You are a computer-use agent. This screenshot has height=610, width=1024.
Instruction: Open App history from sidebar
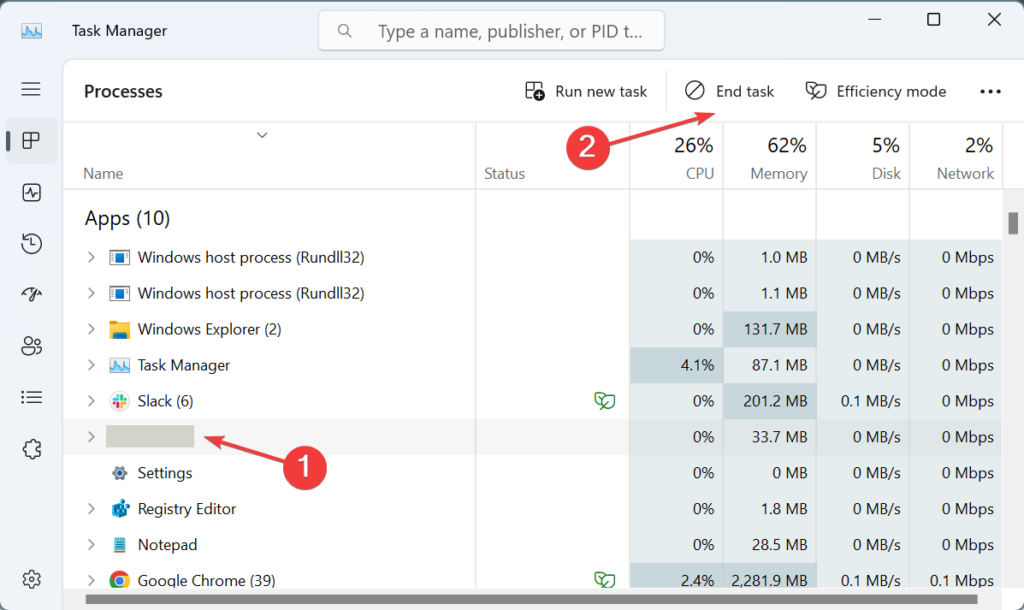tap(31, 243)
